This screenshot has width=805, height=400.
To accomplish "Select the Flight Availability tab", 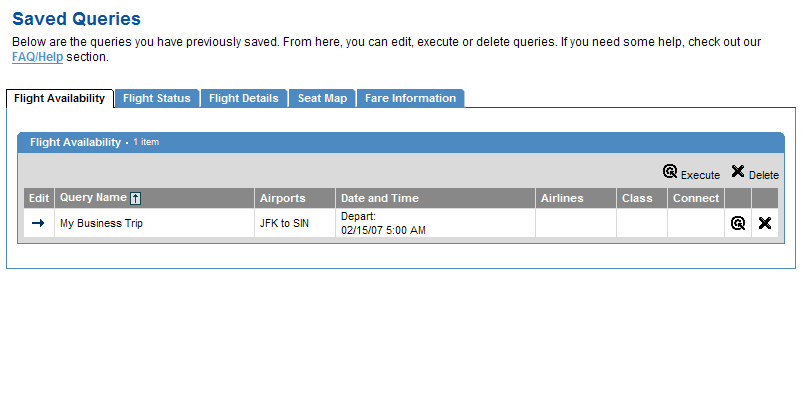I will click(60, 98).
